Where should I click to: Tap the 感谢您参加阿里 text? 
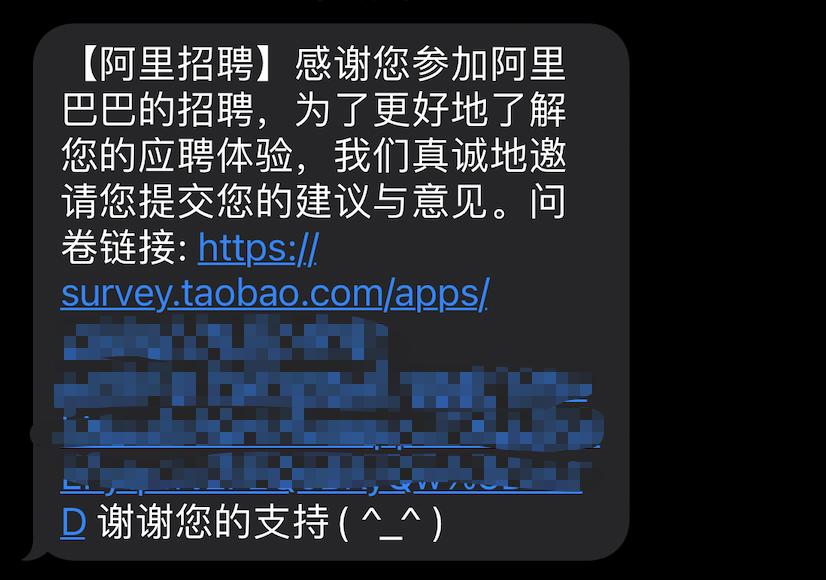click(430, 64)
